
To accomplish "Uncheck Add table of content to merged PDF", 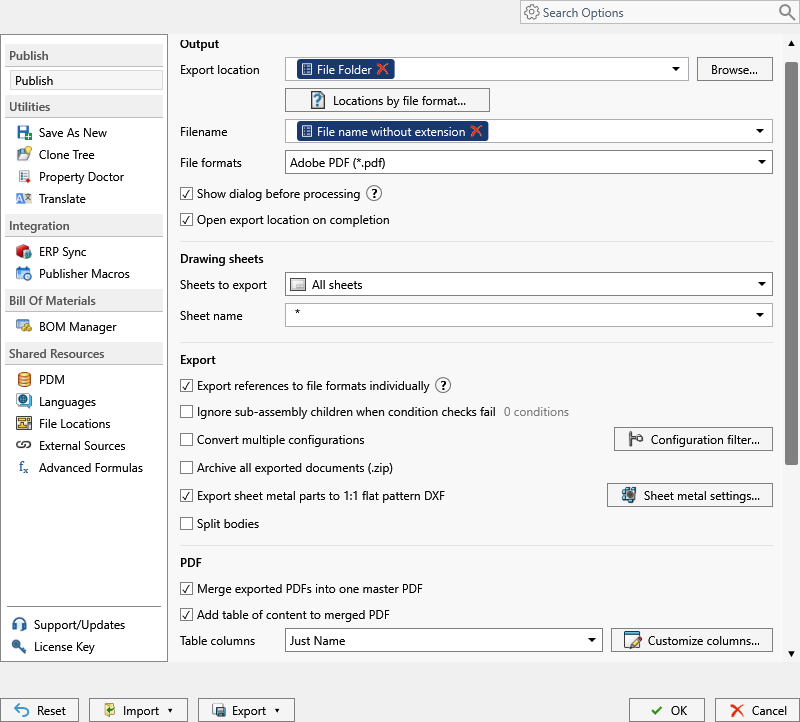I will click(186, 615).
